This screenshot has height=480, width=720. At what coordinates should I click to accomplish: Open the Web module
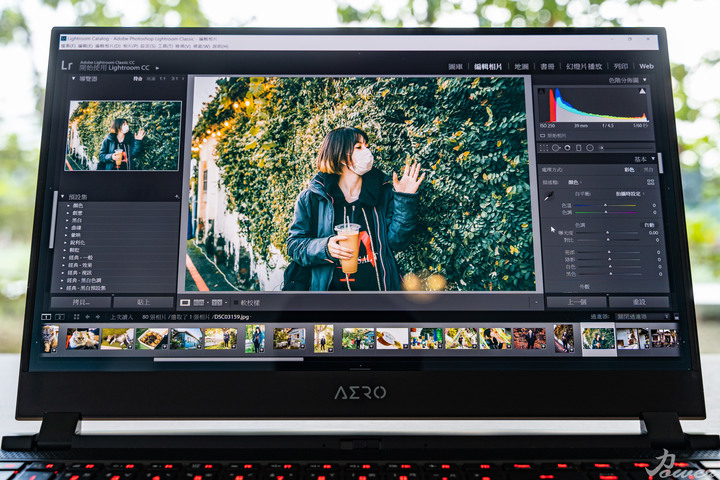tap(646, 66)
